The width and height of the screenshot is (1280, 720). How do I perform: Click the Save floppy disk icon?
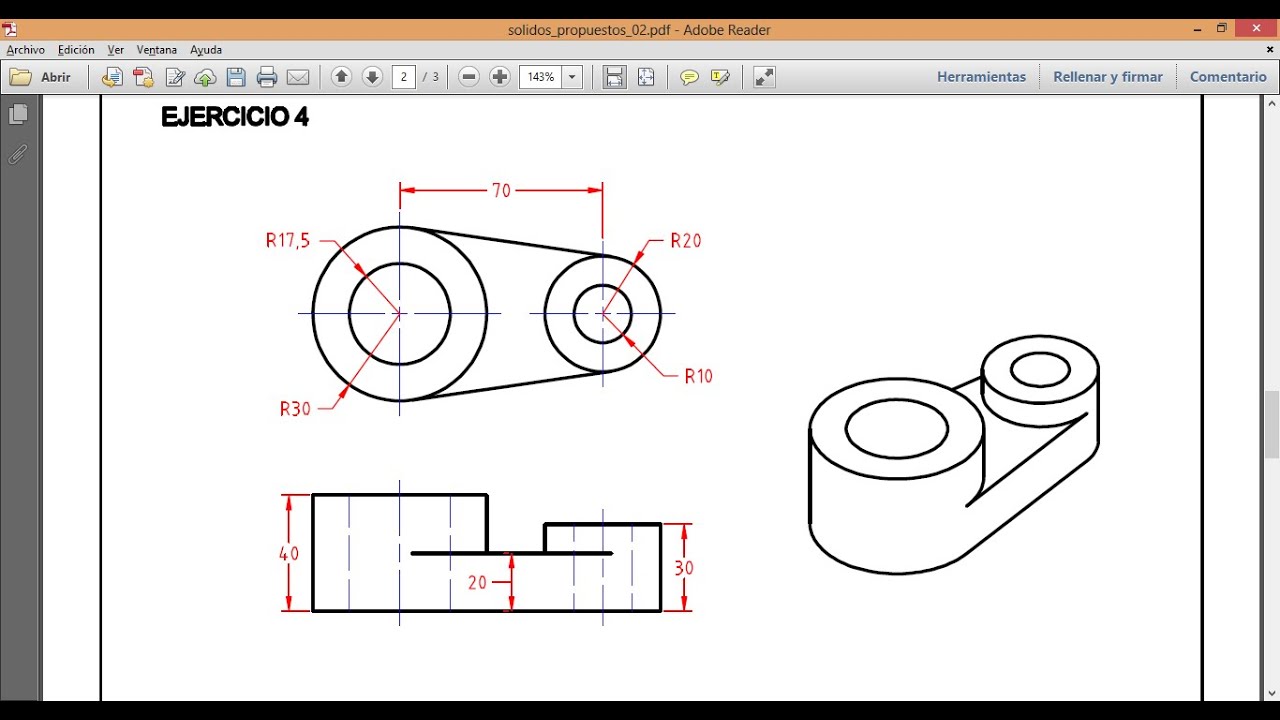236,77
